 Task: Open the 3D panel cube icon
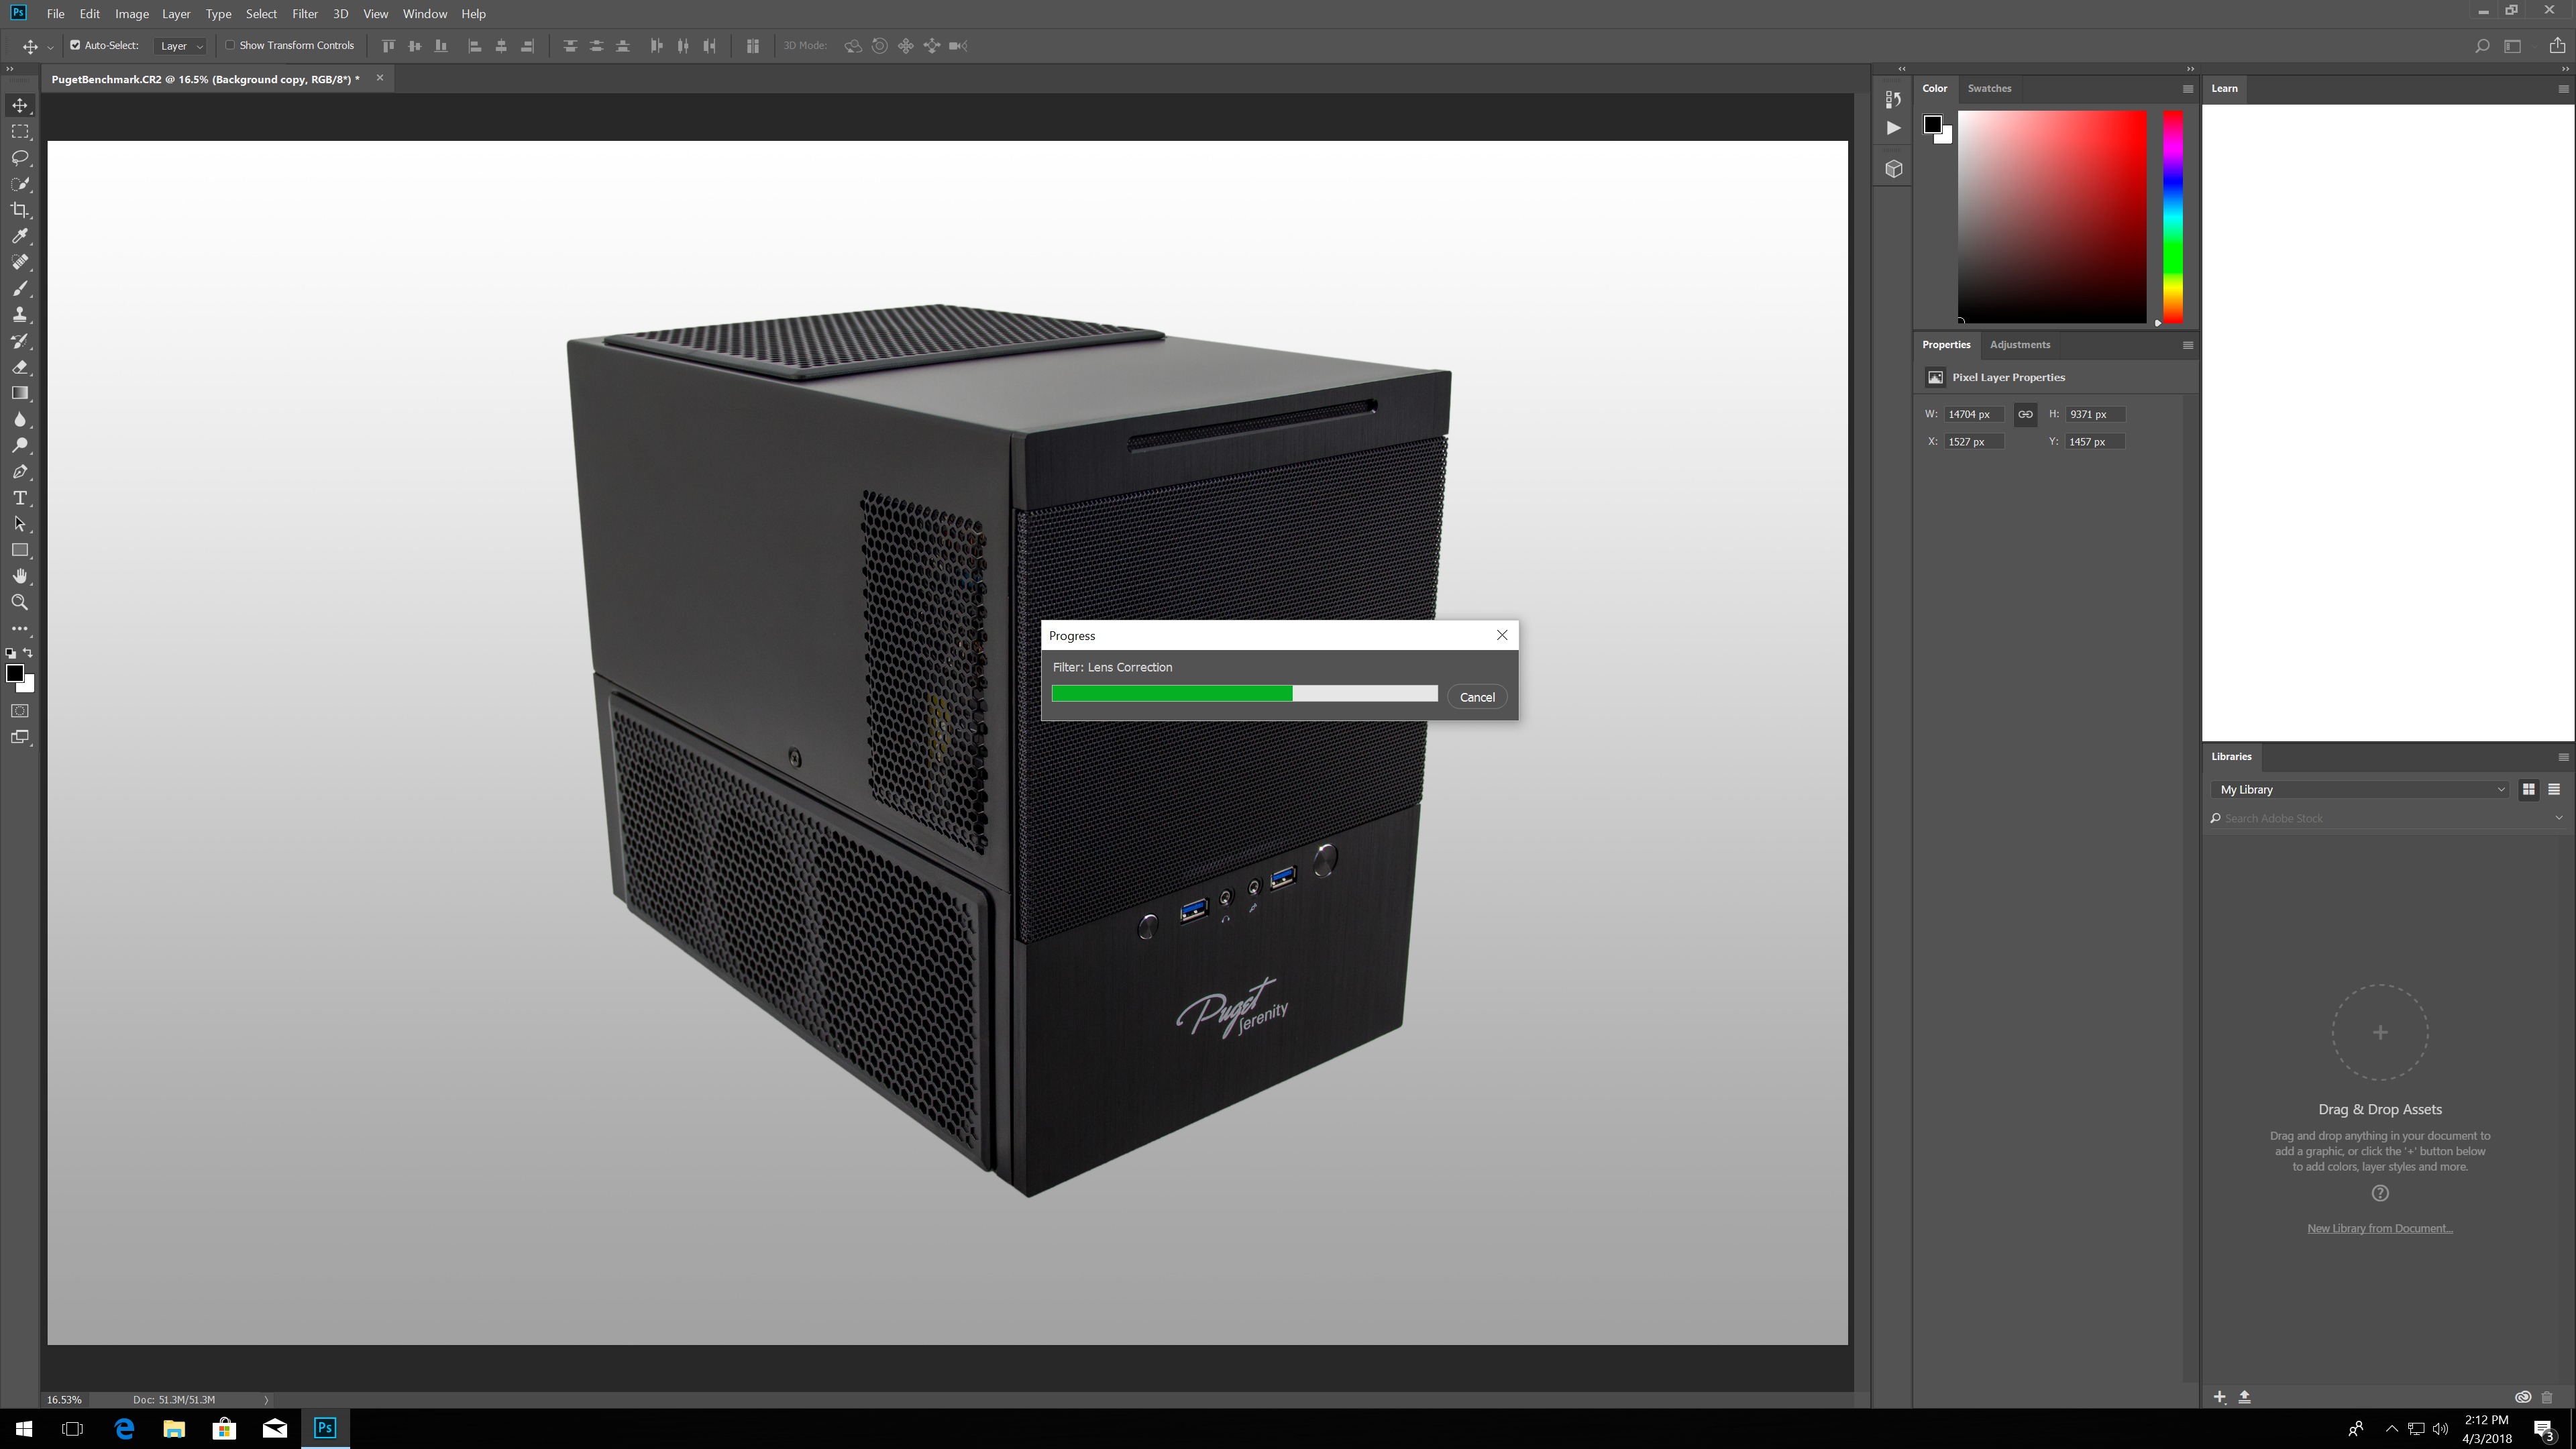(1894, 169)
